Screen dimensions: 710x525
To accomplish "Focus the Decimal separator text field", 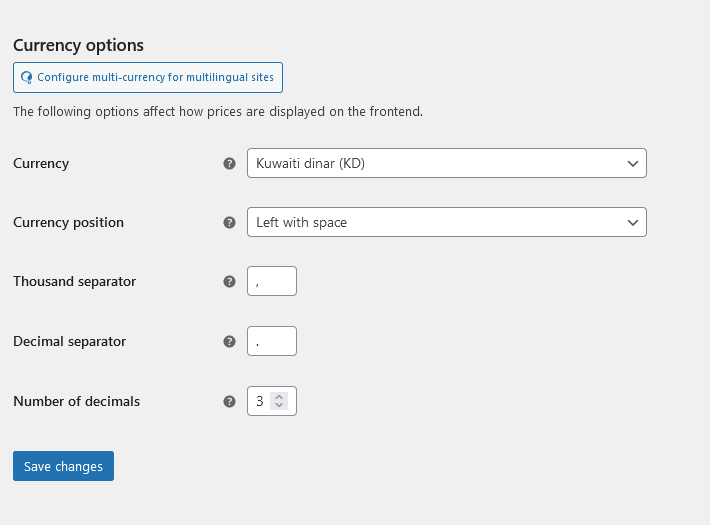I will pyautogui.click(x=272, y=341).
